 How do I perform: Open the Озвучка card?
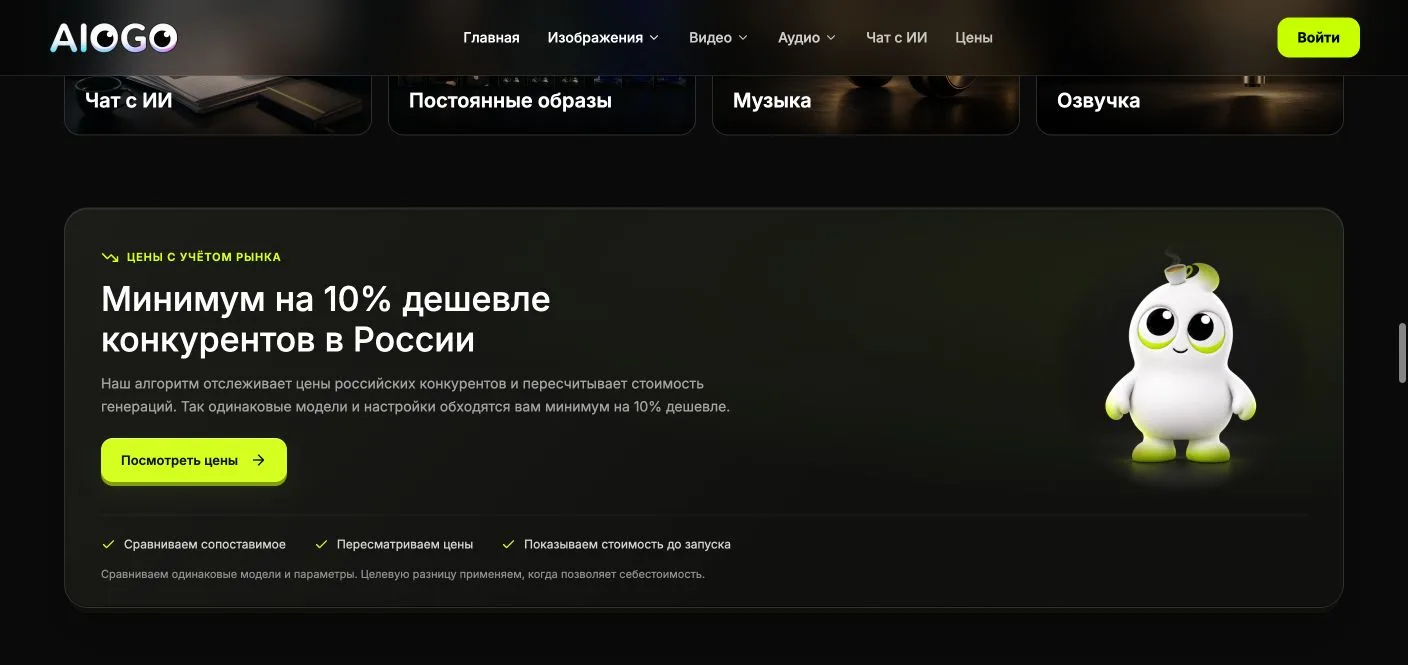point(1190,105)
